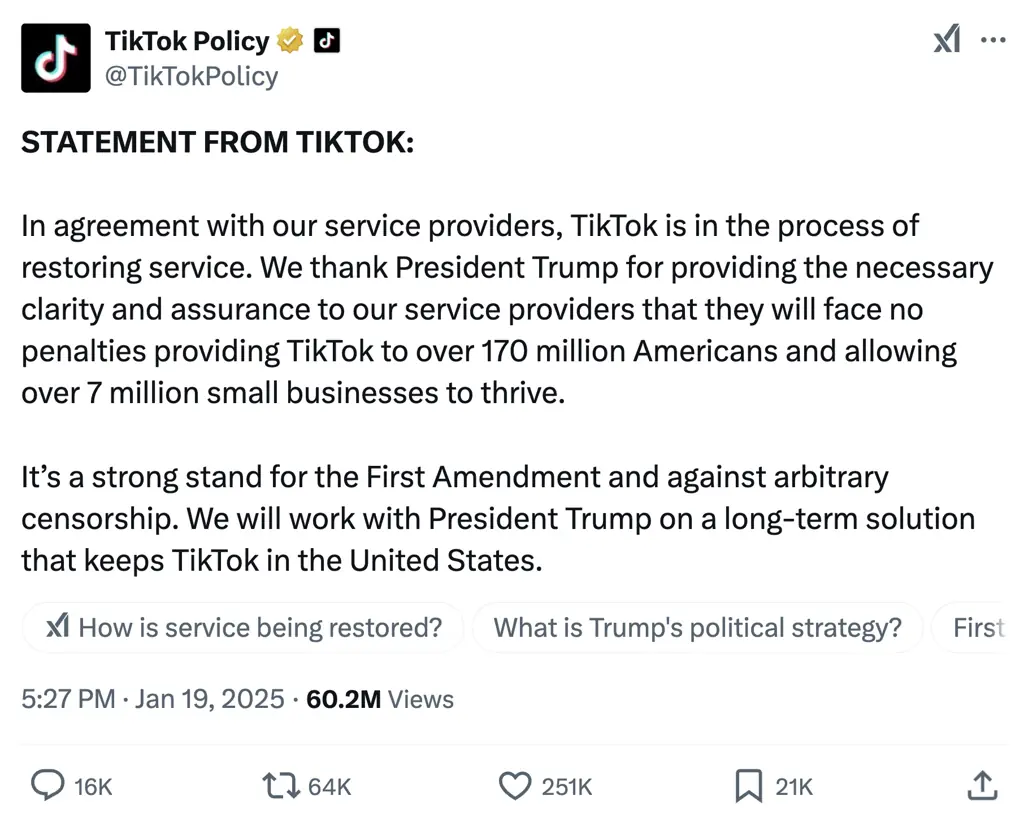Toggle repost for this statement
The width and height of the screenshot is (1024, 819).
pos(283,786)
